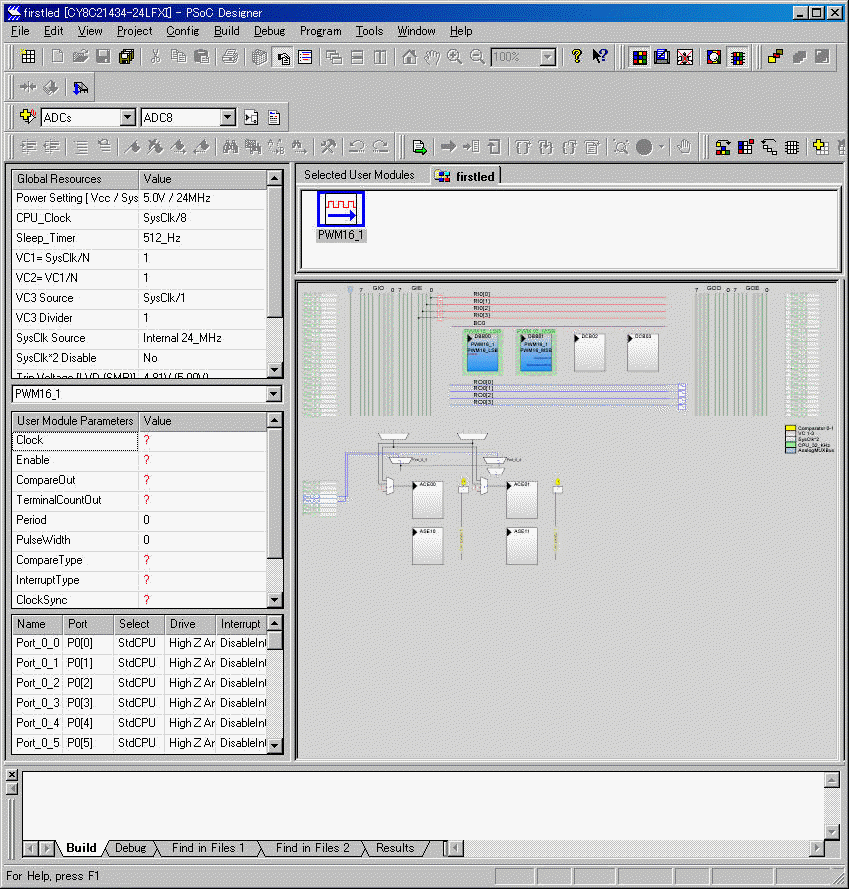Click the module place icon right of ADC8

(251, 117)
